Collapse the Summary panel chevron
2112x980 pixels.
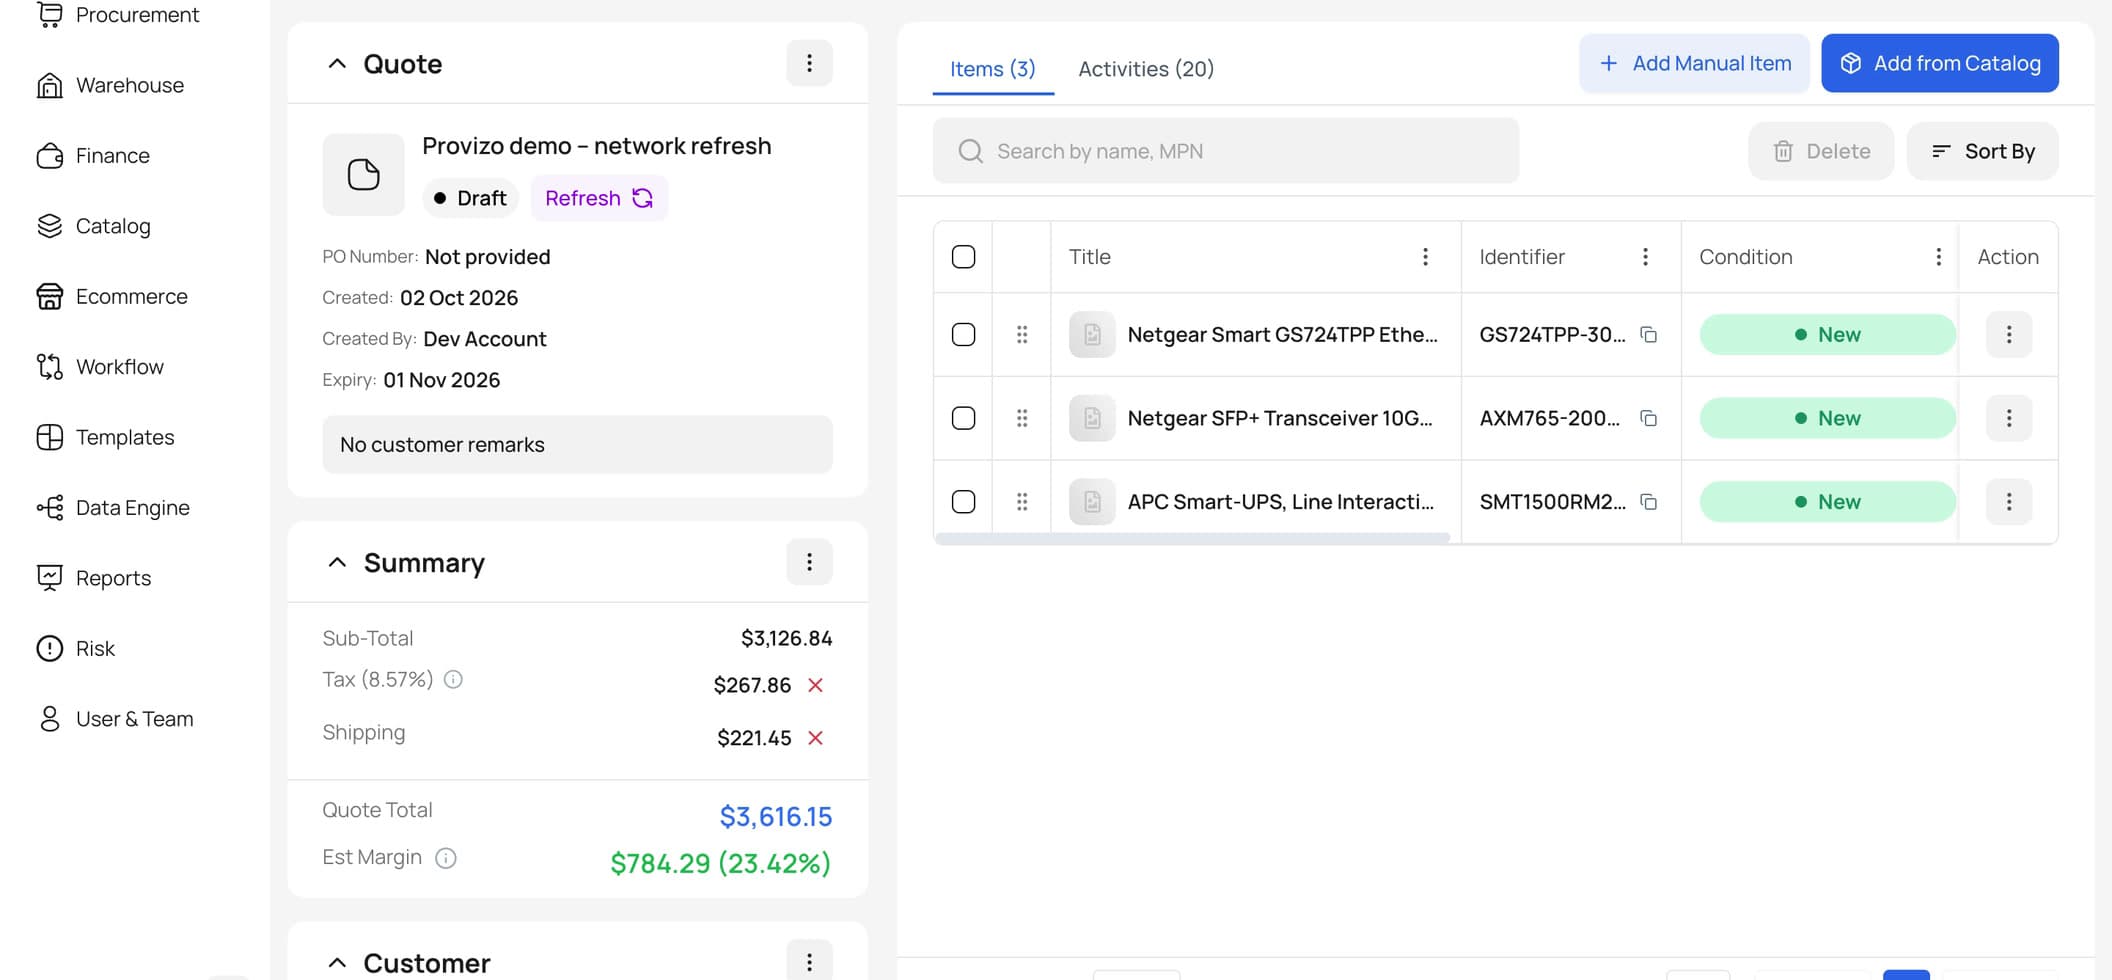tap(337, 563)
